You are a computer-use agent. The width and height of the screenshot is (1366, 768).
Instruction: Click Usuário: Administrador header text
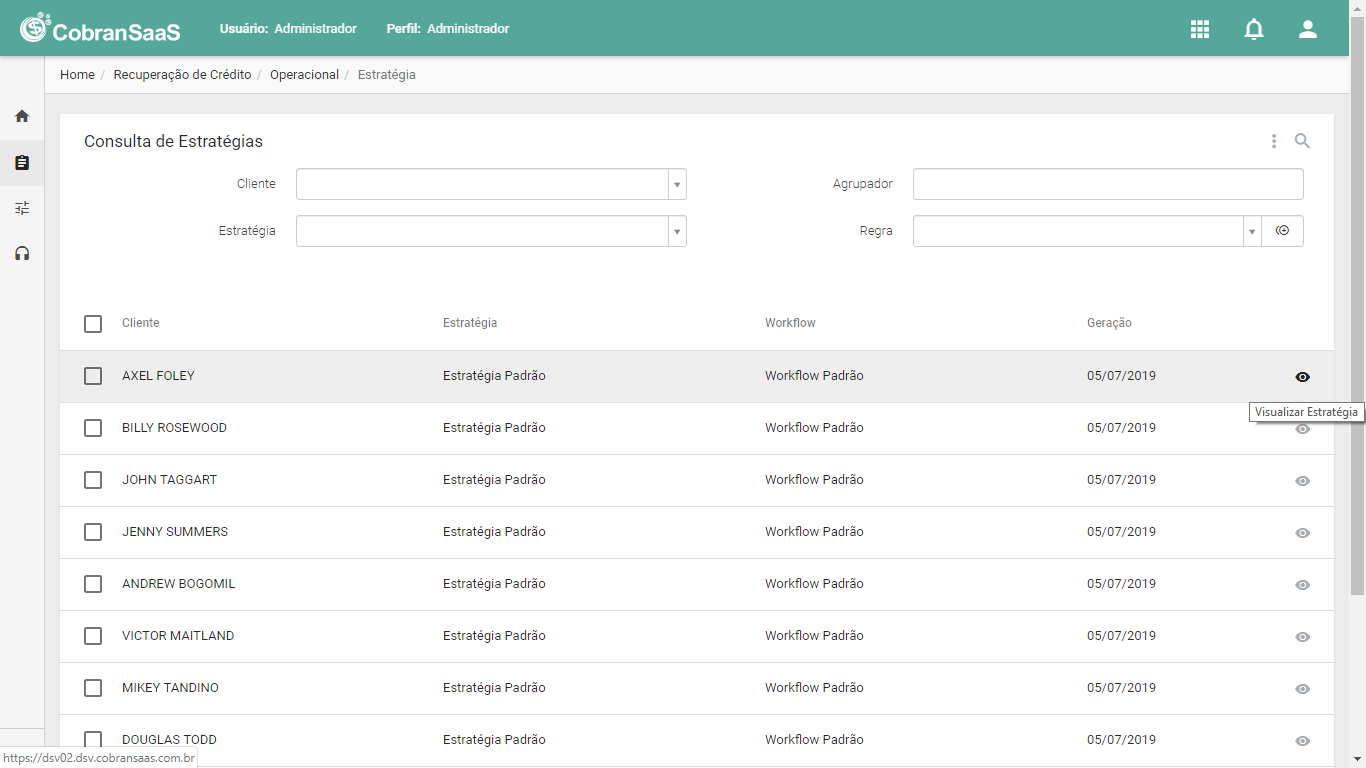tap(288, 29)
